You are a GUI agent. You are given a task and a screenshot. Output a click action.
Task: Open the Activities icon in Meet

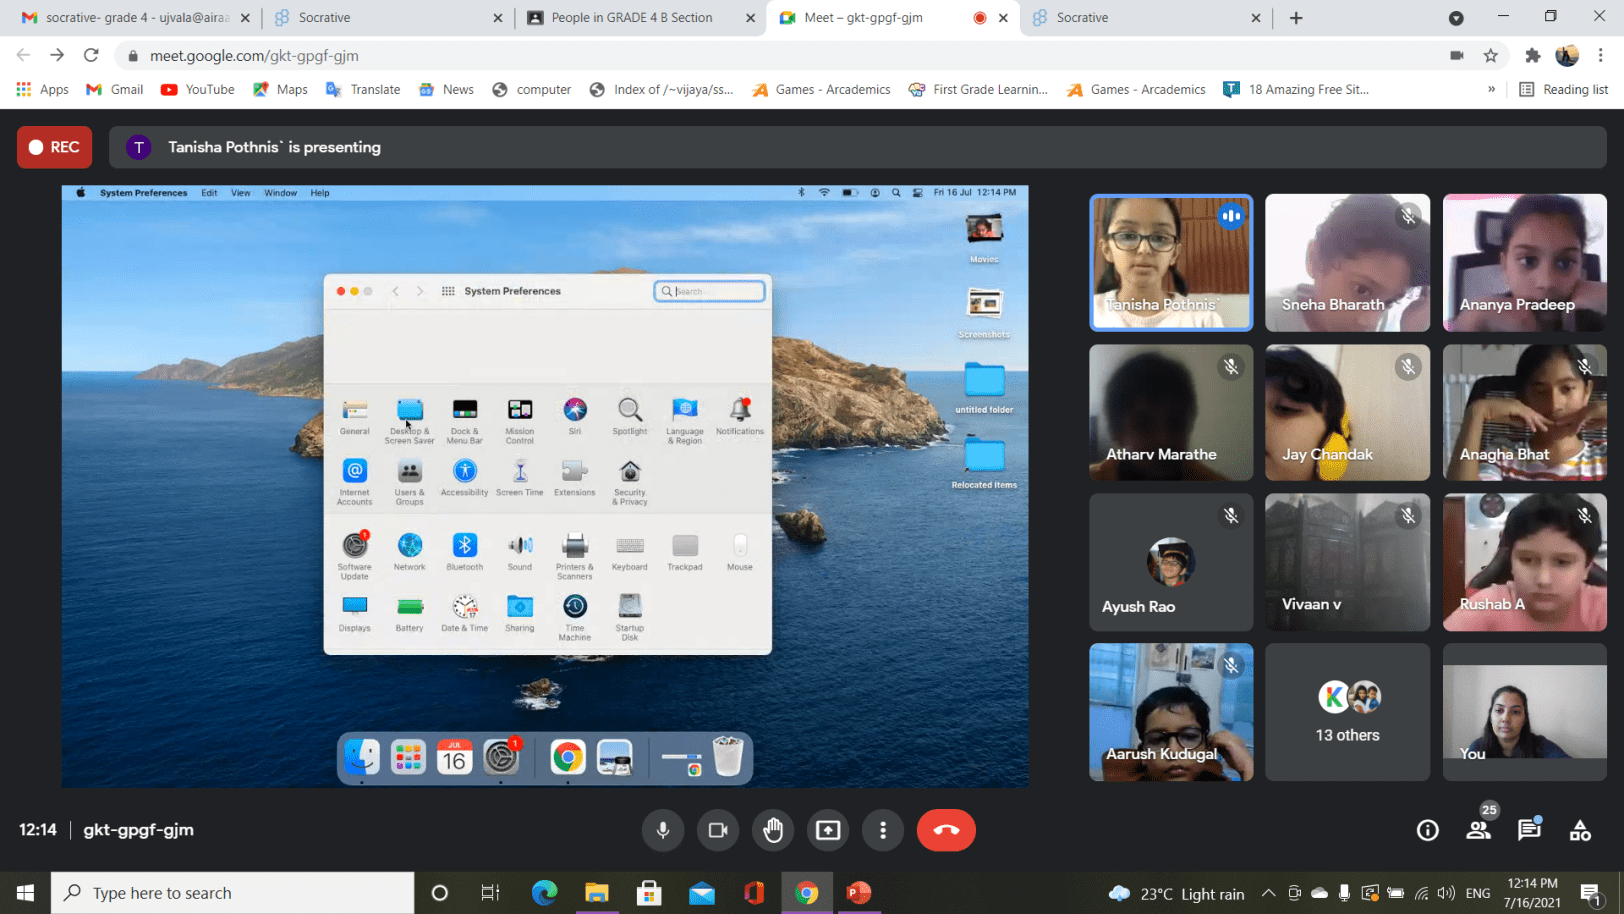point(1580,830)
